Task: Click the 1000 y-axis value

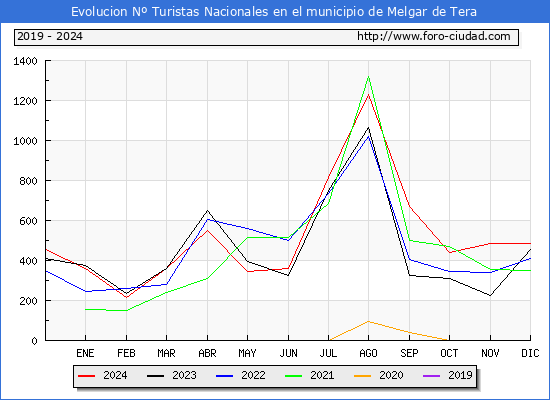Action: 25,141
